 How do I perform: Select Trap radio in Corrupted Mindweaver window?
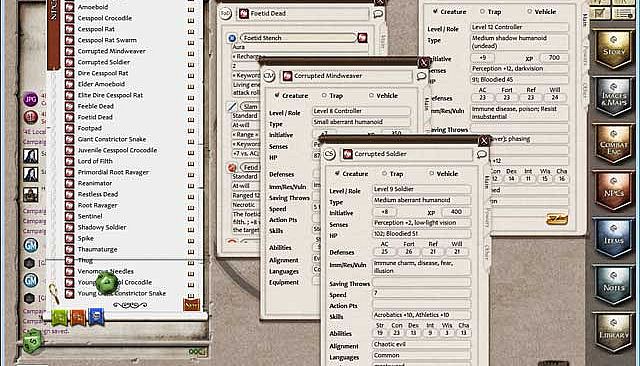coord(324,95)
